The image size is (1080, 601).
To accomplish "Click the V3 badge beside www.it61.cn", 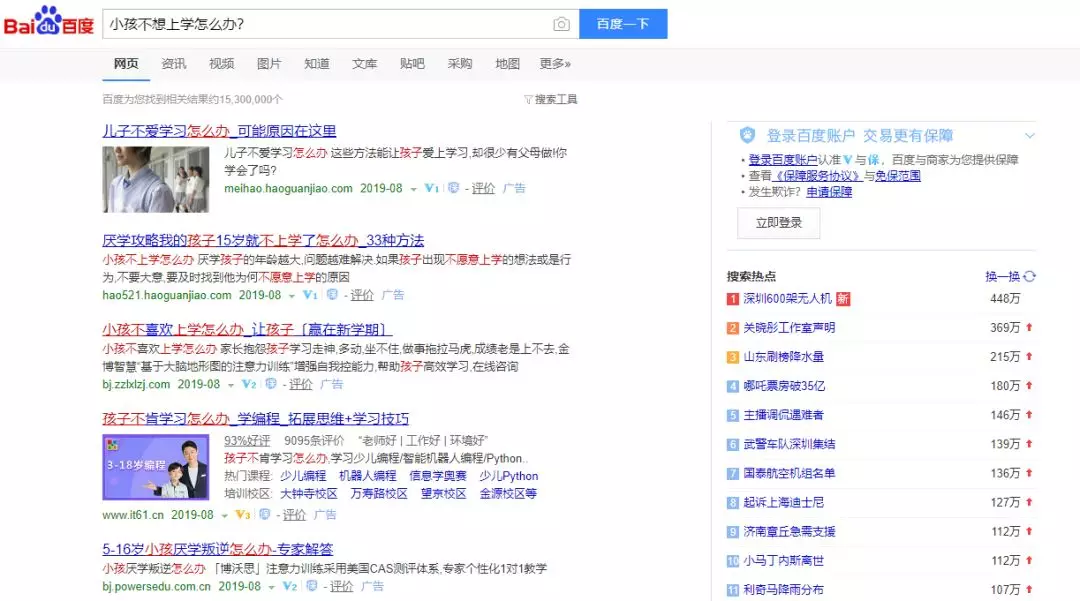I will [242, 514].
